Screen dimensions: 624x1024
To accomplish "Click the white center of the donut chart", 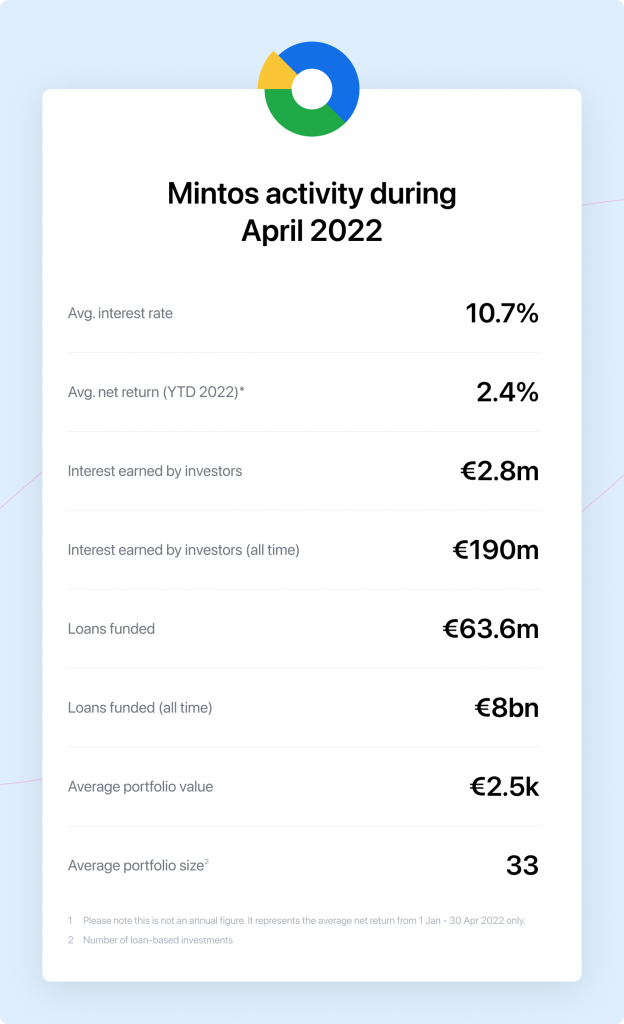I will coord(311,88).
